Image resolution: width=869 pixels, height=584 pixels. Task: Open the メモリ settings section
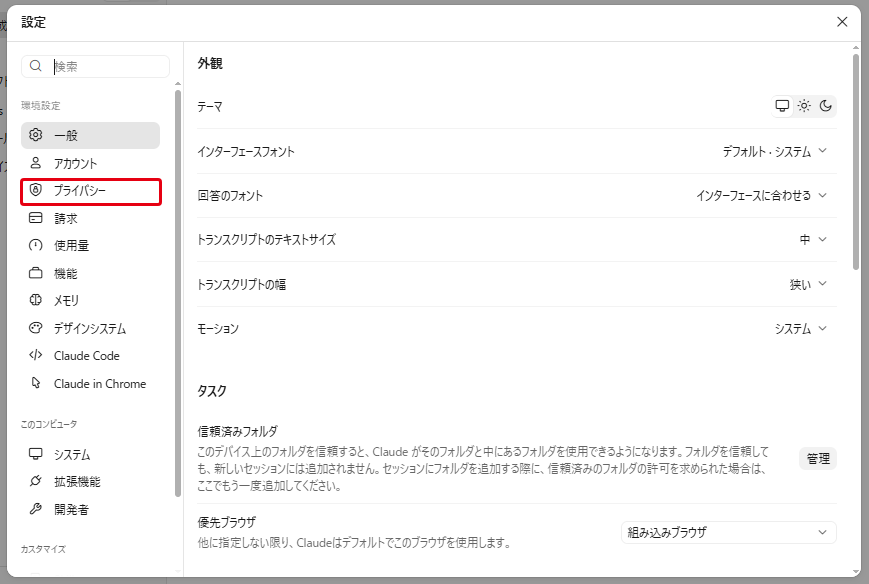90,300
